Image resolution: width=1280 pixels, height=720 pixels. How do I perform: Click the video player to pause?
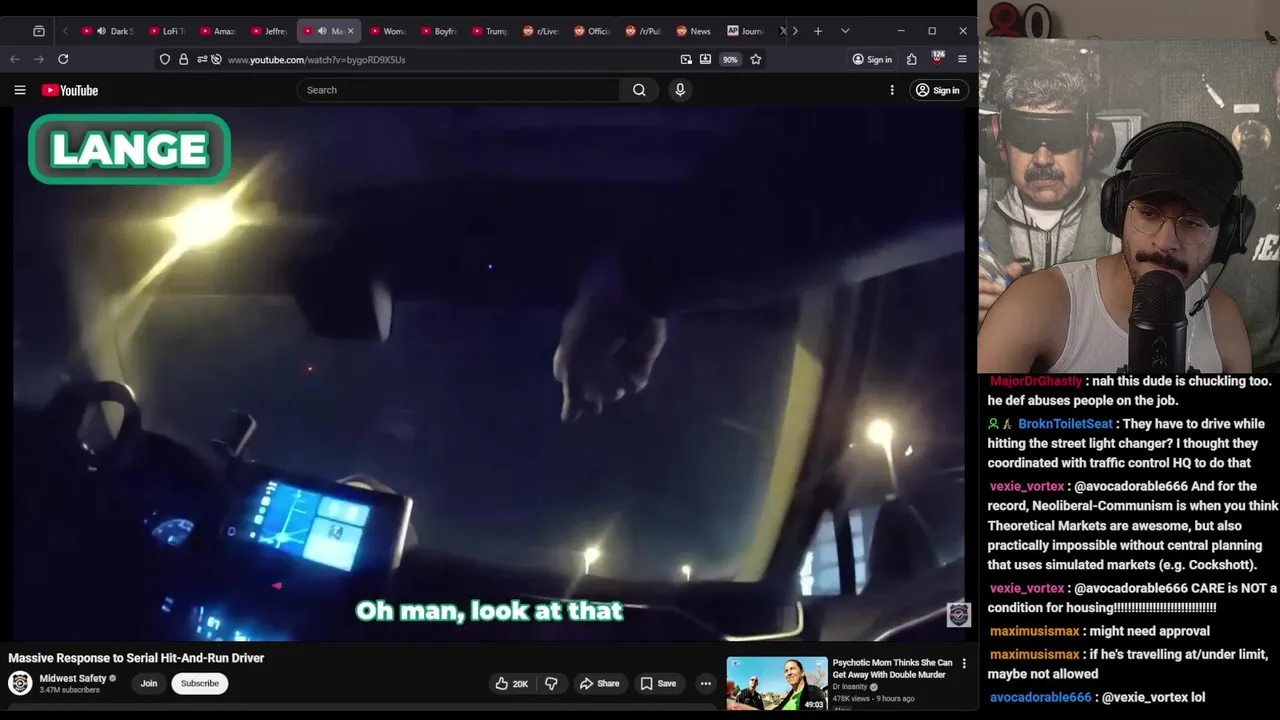click(x=489, y=375)
